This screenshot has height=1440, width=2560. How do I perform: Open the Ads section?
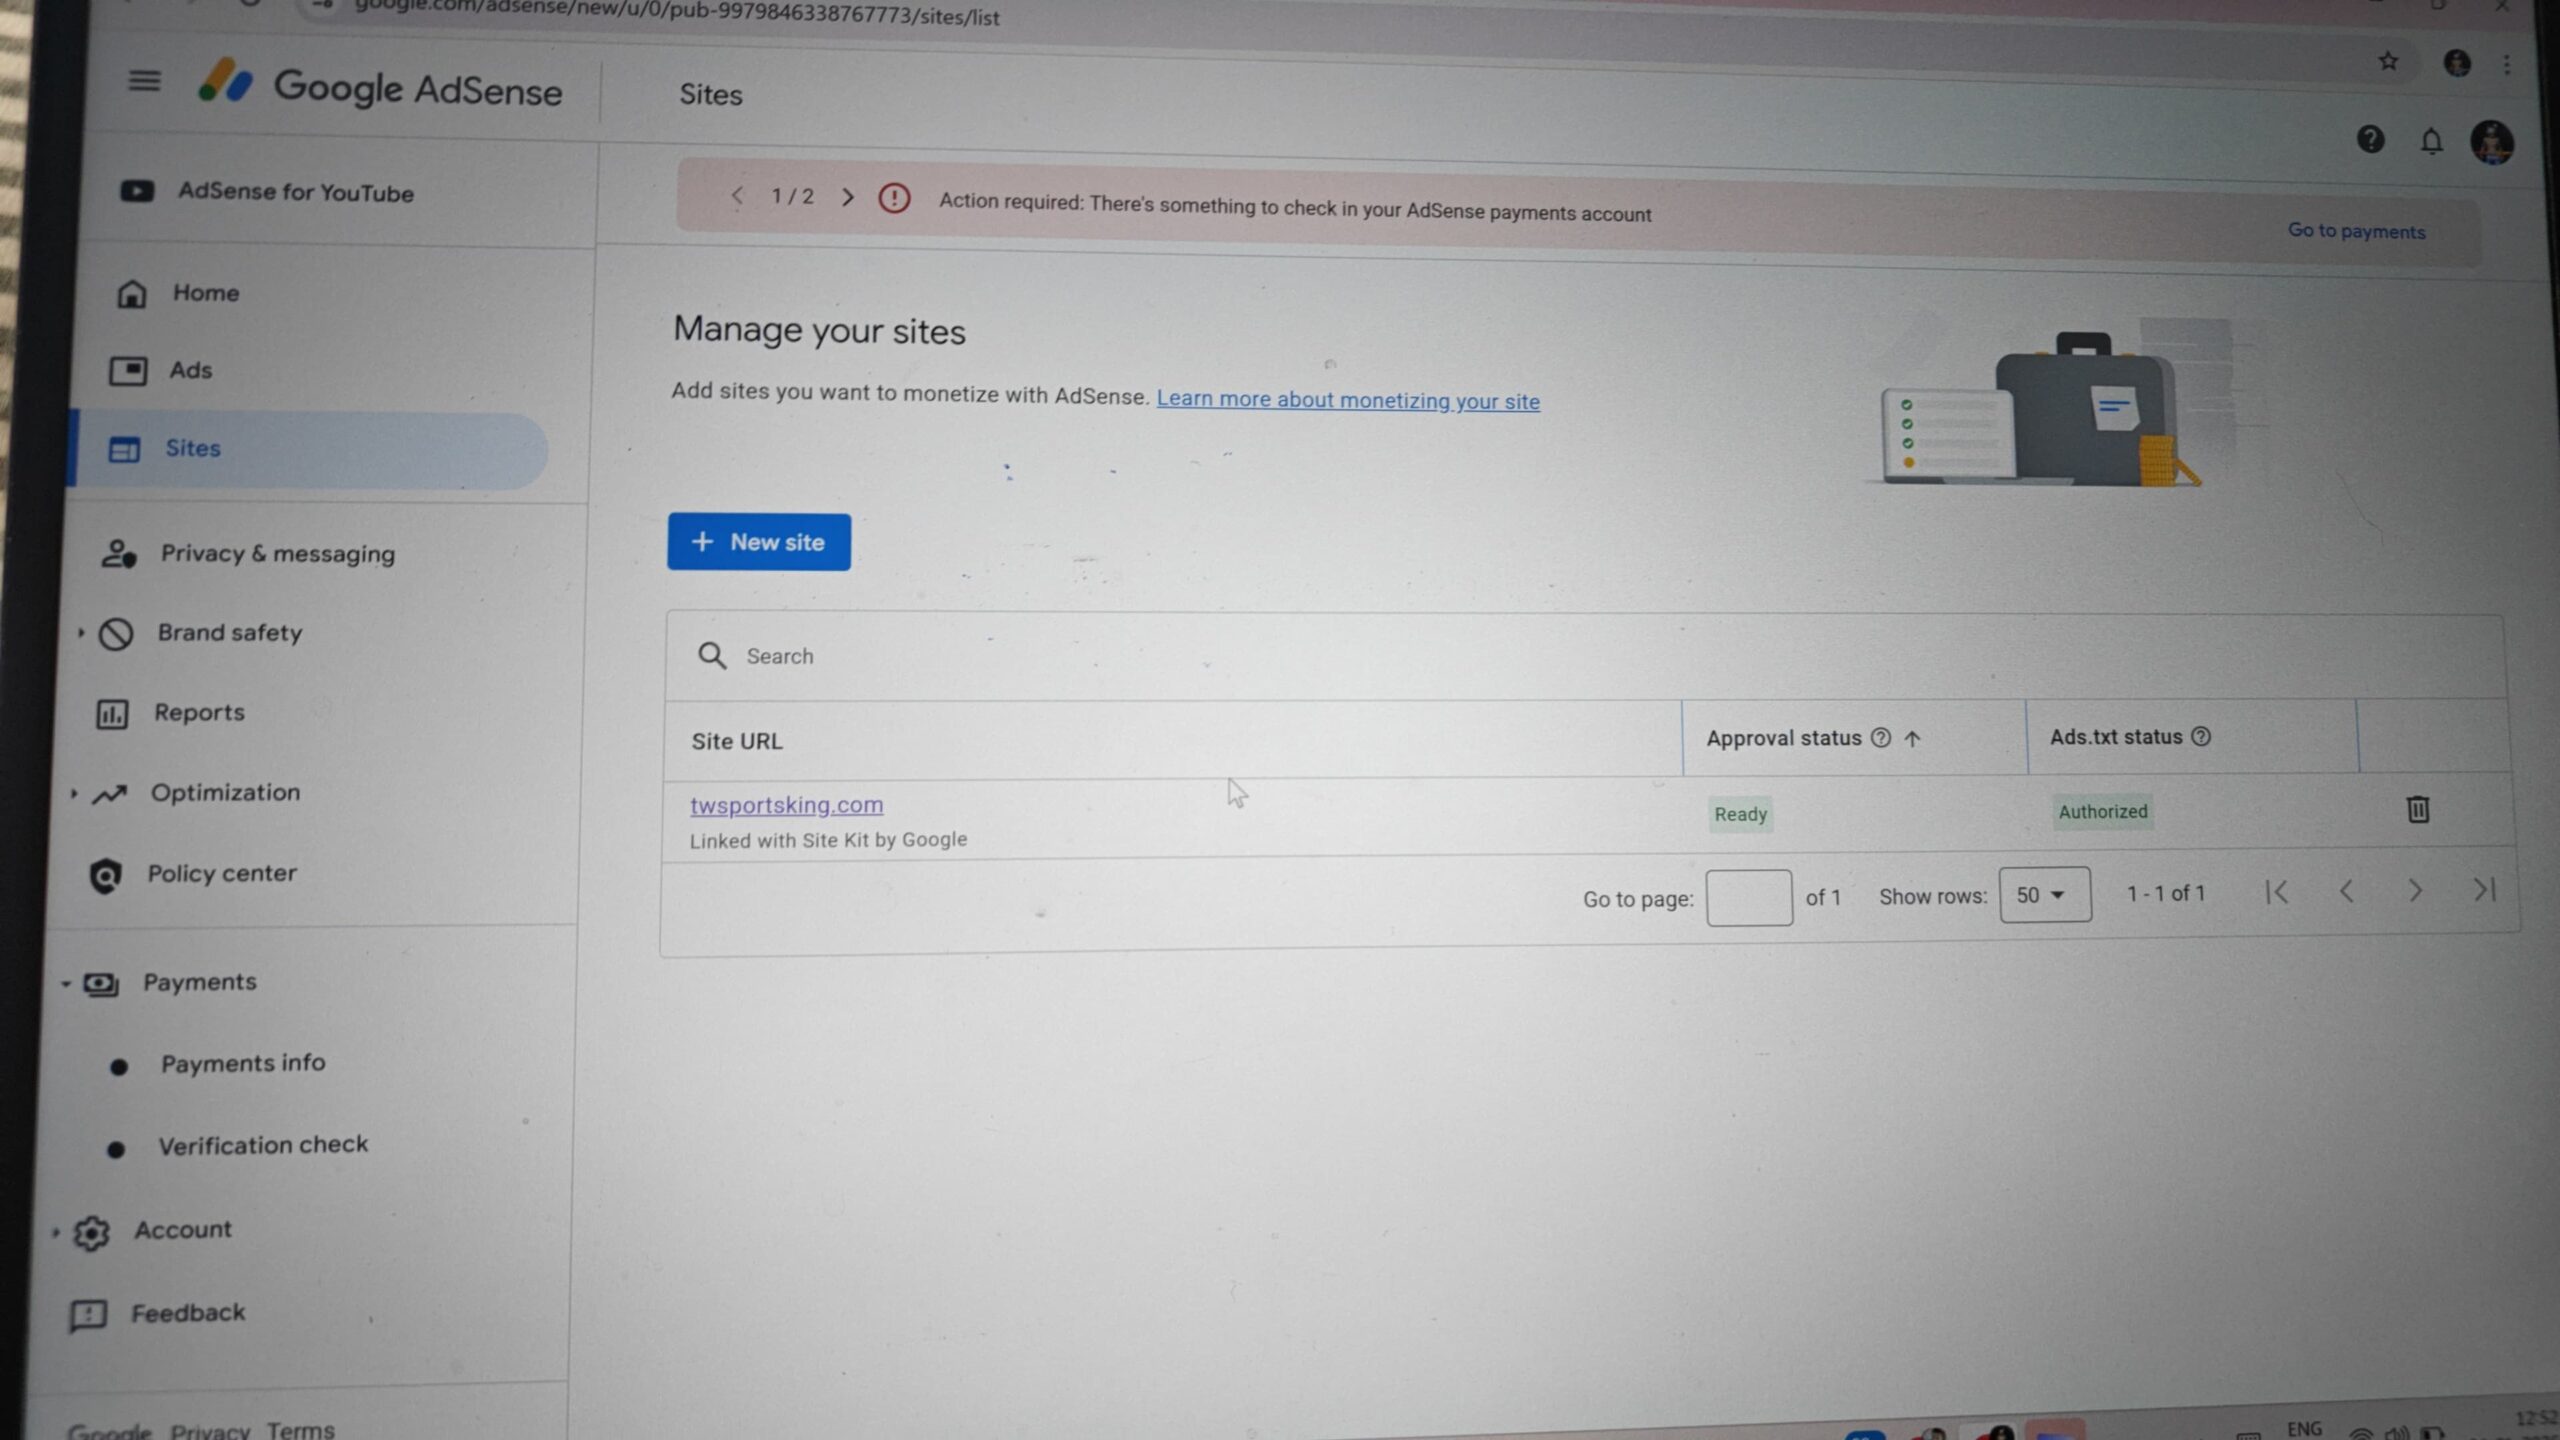click(190, 370)
